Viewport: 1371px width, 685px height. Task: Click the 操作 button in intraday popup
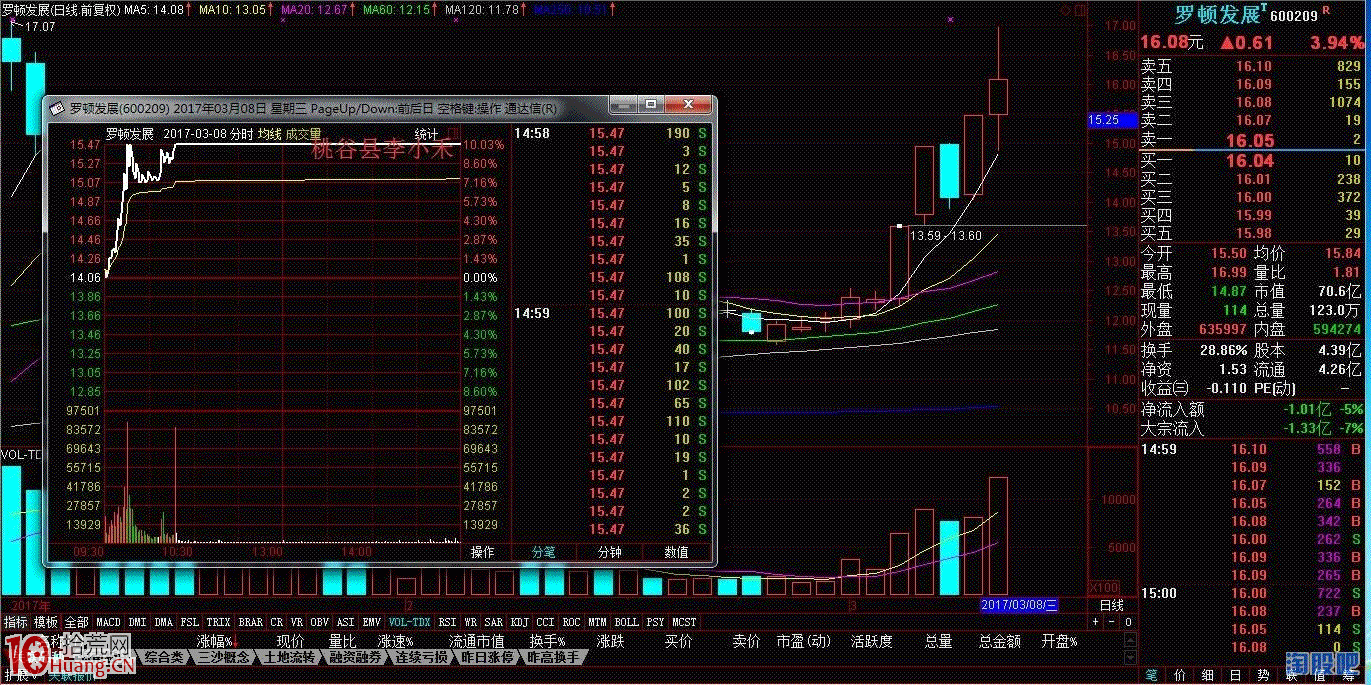click(483, 552)
